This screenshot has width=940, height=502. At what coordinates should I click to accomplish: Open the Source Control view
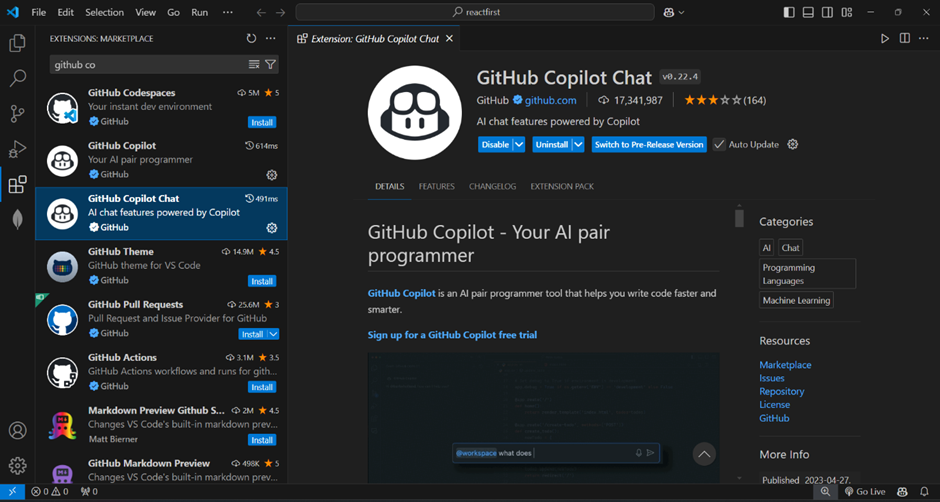click(x=17, y=113)
